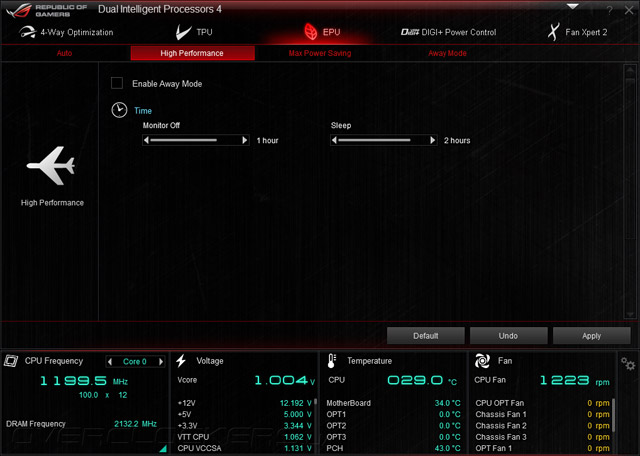Click the main panel vertical scrollbar
Image resolution: width=640 pixels, height=456 pixels.
(x=630, y=192)
